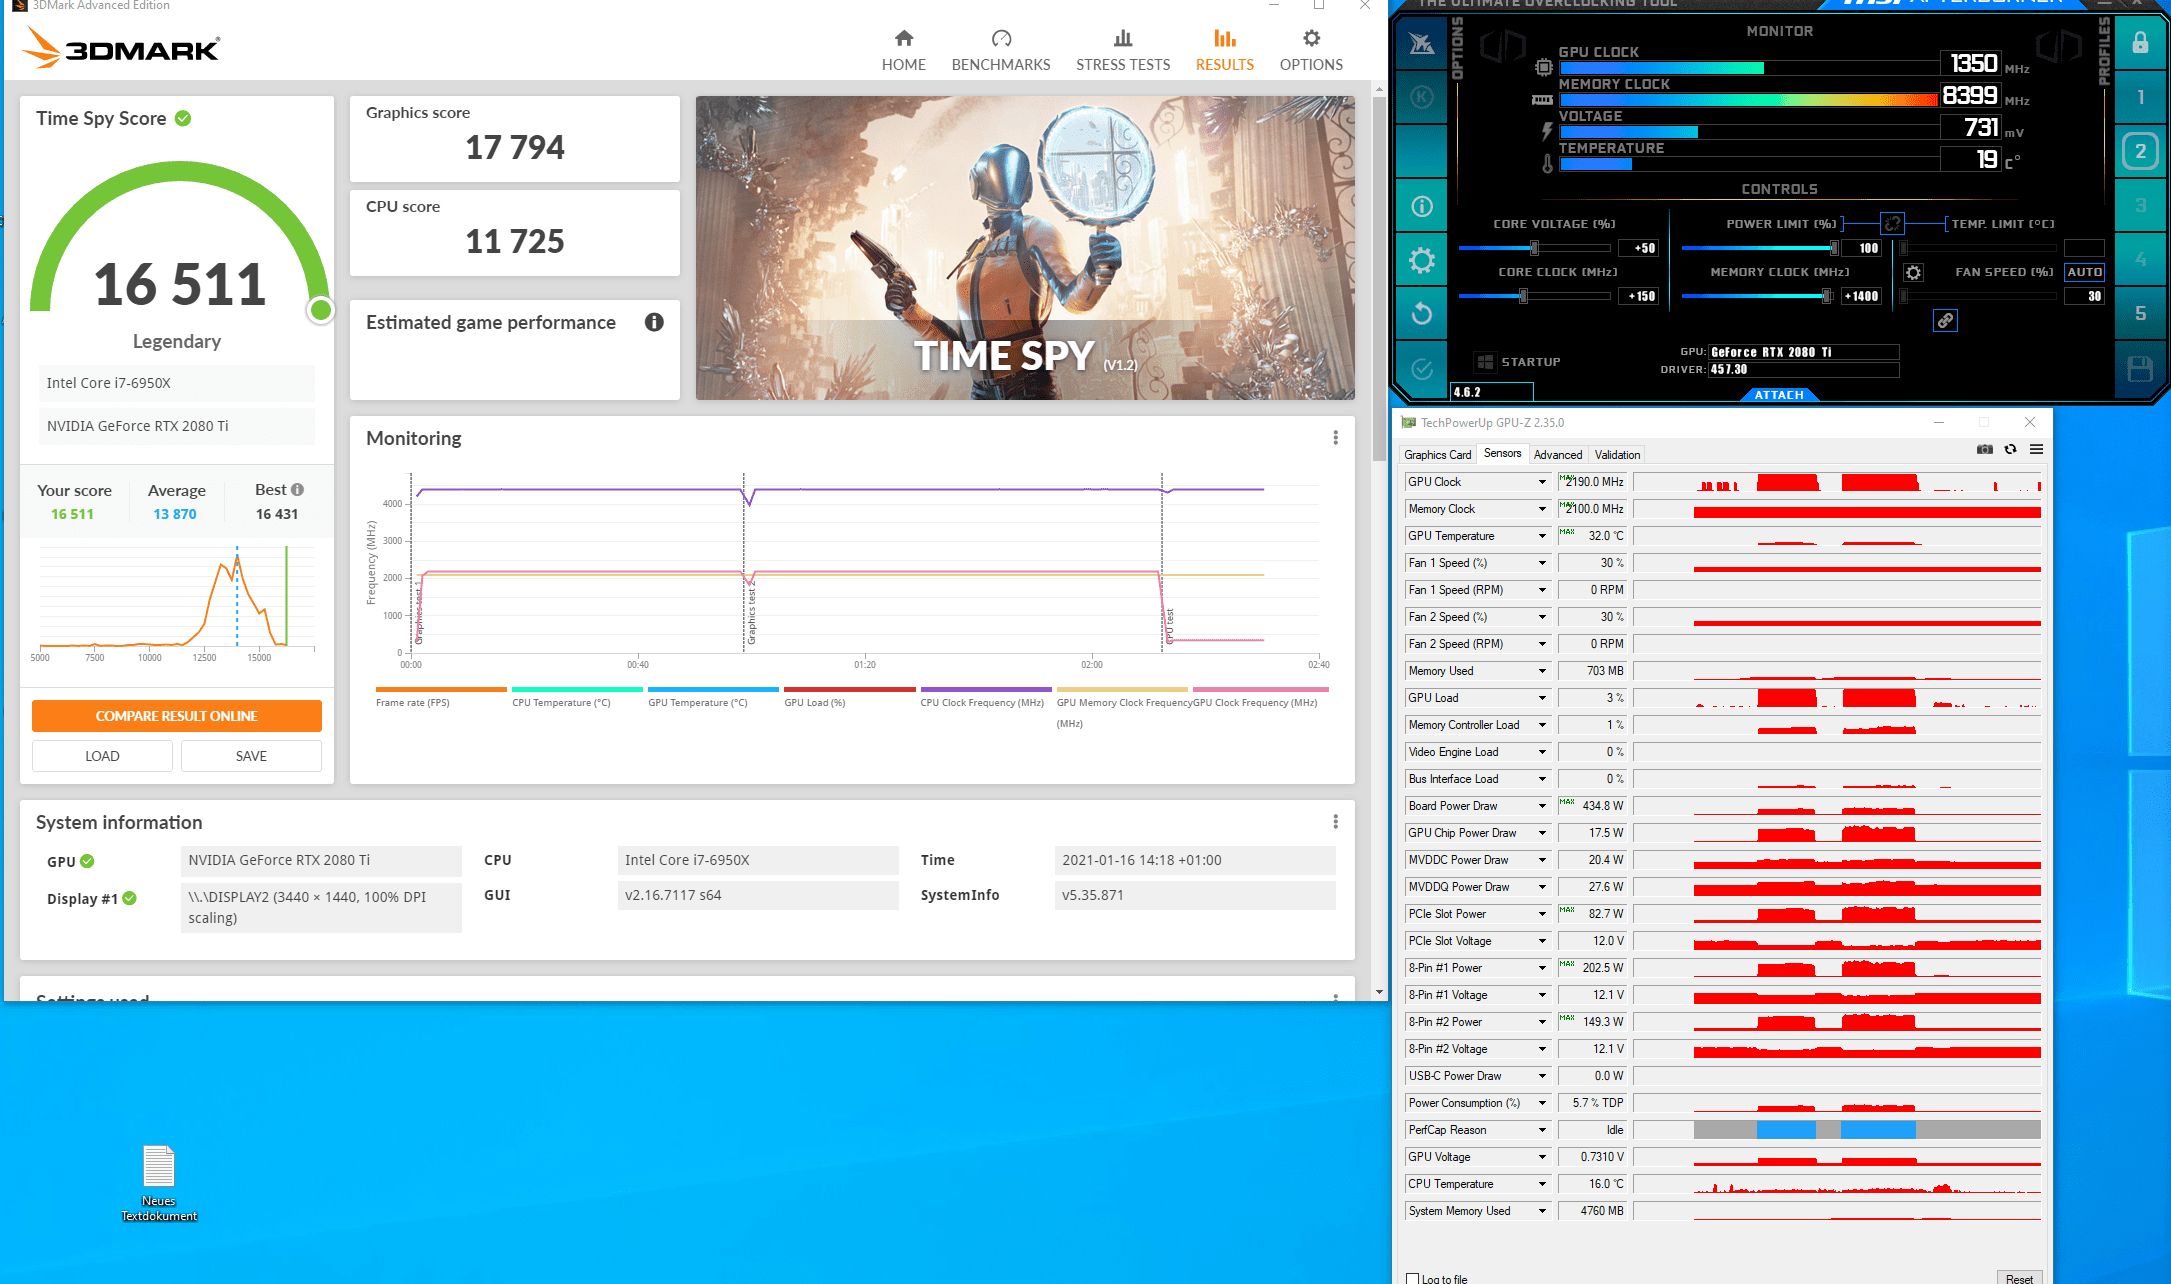
Task: Open STRESS TESTS in 3DMark
Action: click(x=1123, y=50)
